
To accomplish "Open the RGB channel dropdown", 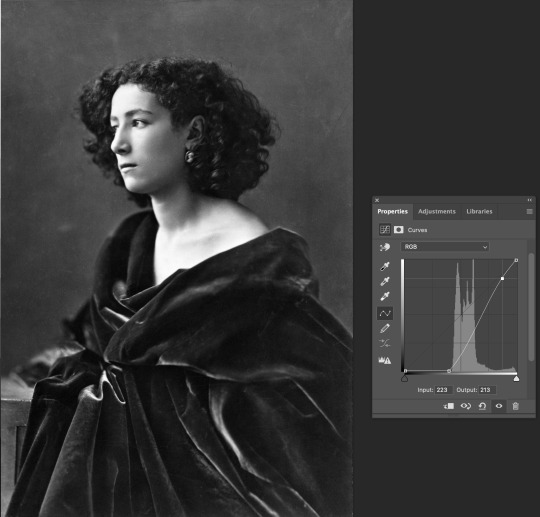I will pyautogui.click(x=445, y=247).
